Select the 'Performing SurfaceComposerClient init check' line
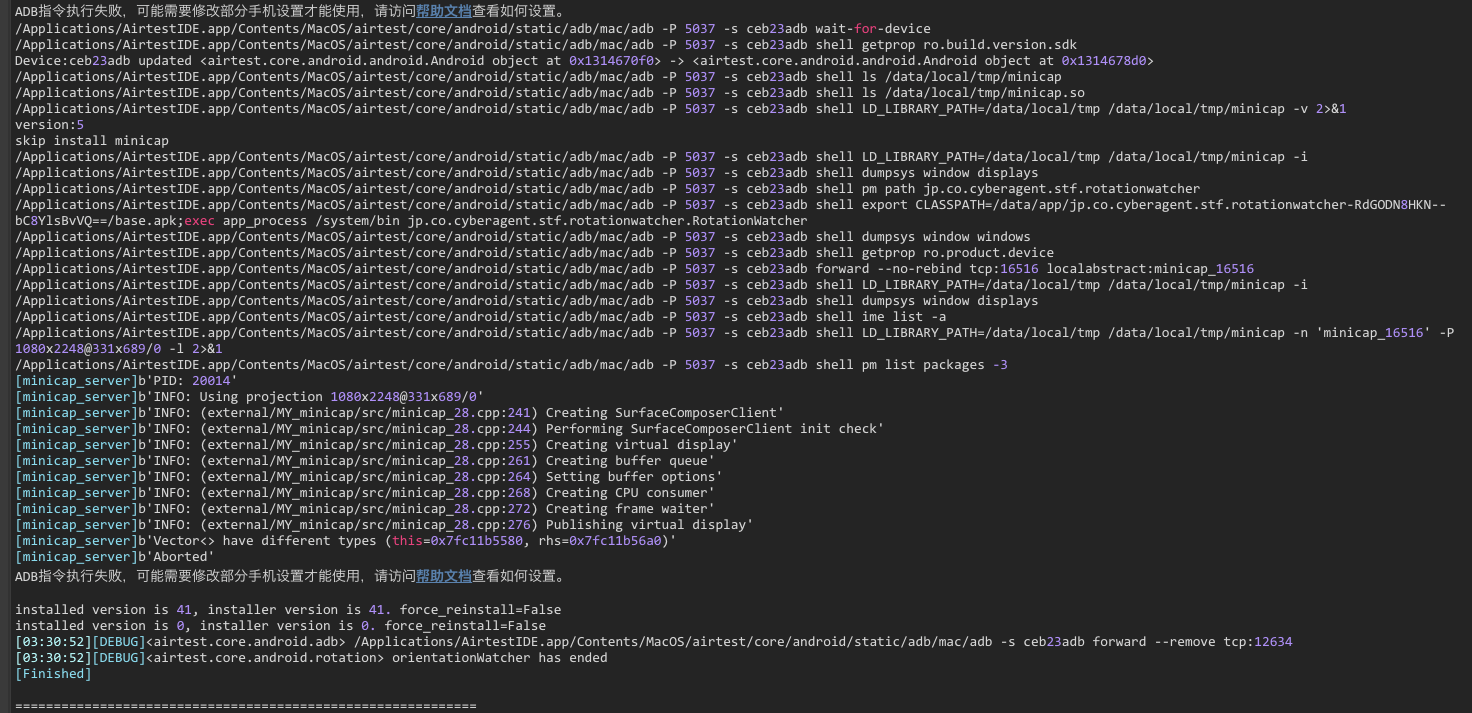Viewport: 1472px width, 713px height. click(449, 429)
